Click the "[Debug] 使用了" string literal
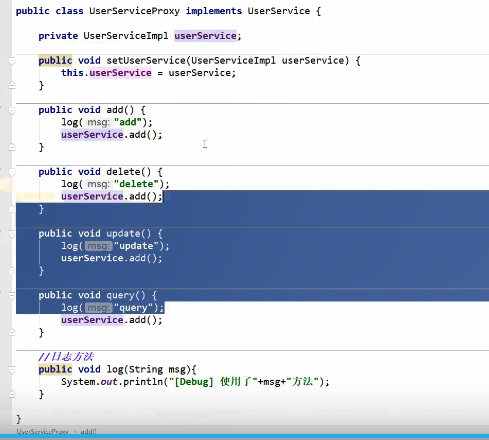Image resolution: width=489 pixels, height=440 pixels. click(x=213, y=382)
